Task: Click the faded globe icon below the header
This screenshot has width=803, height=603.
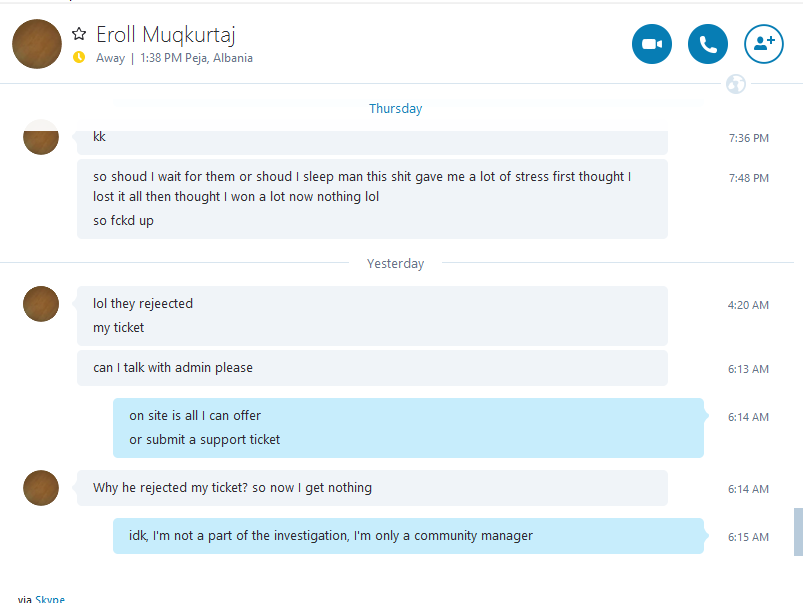Action: (736, 84)
